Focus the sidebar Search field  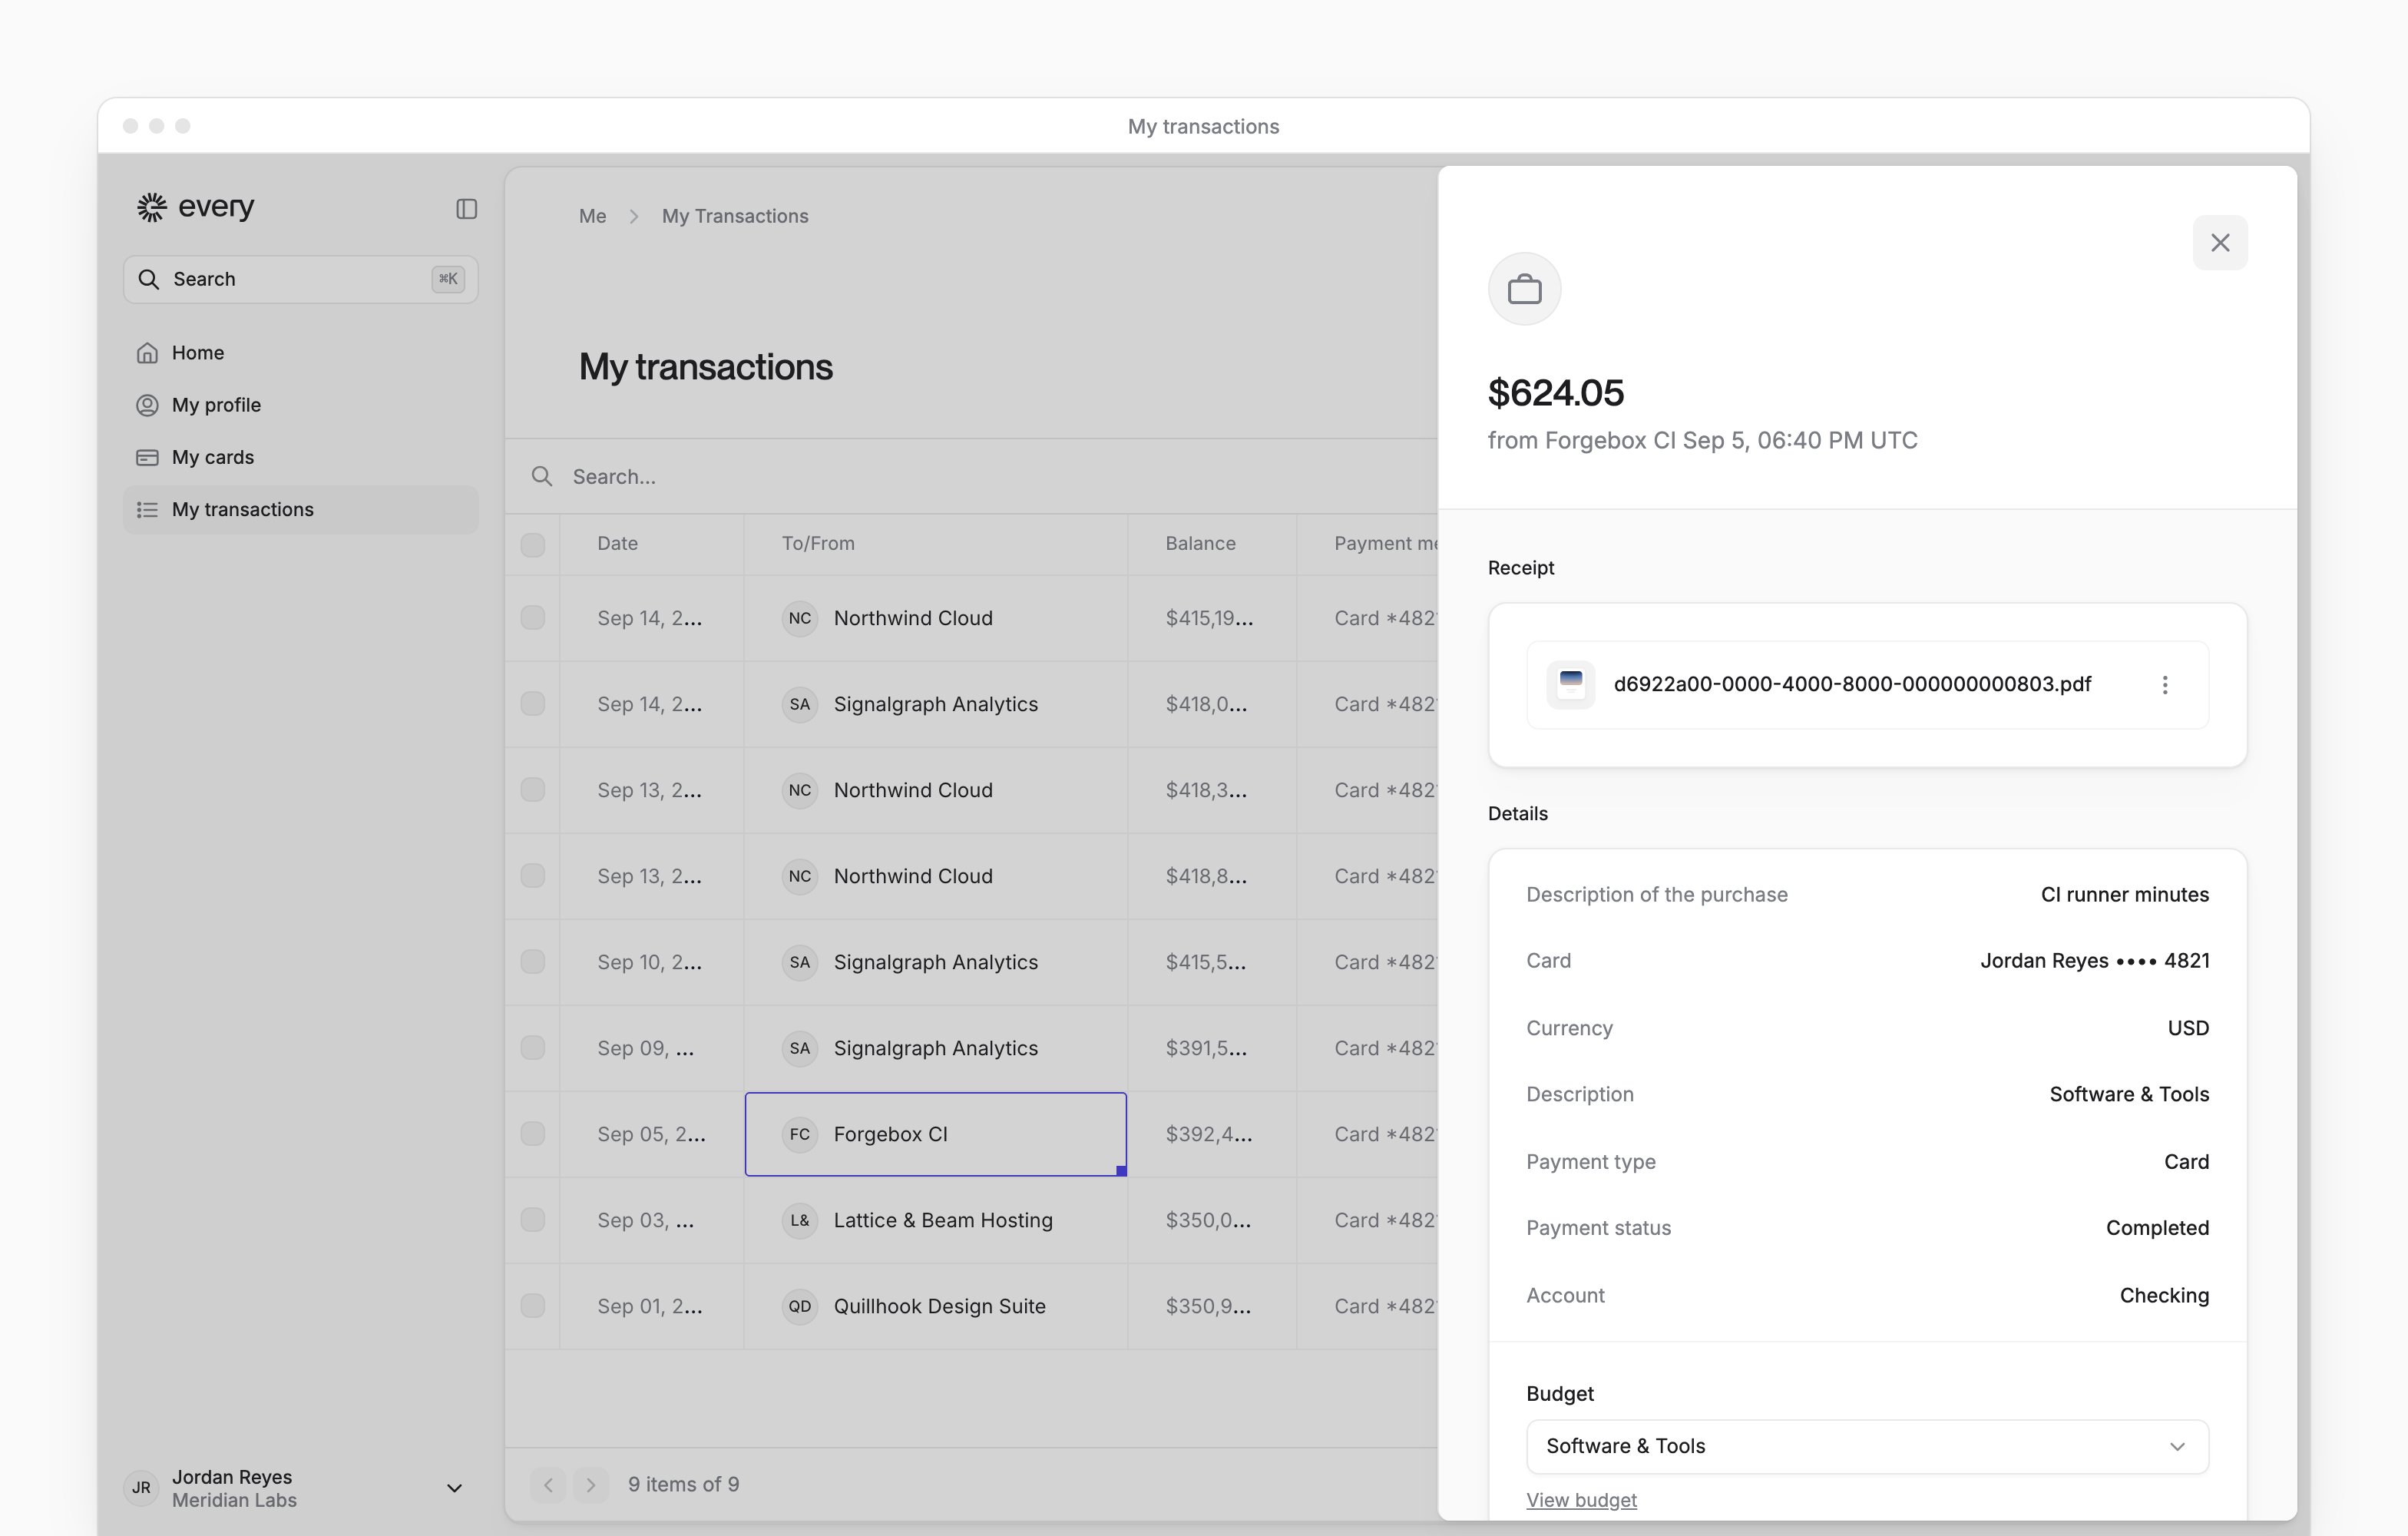point(300,279)
